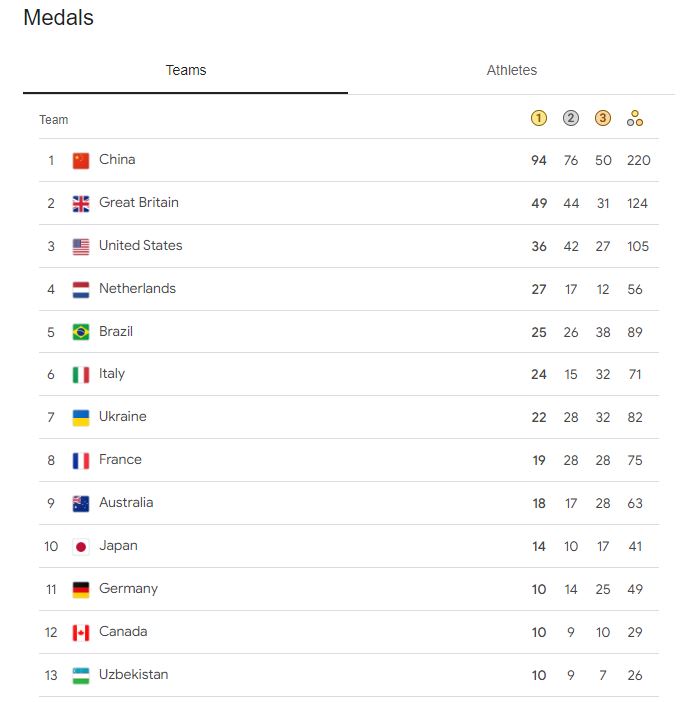Screen dimensions: 690x702
Task: Click the Brazil flag icon
Action: 81,332
